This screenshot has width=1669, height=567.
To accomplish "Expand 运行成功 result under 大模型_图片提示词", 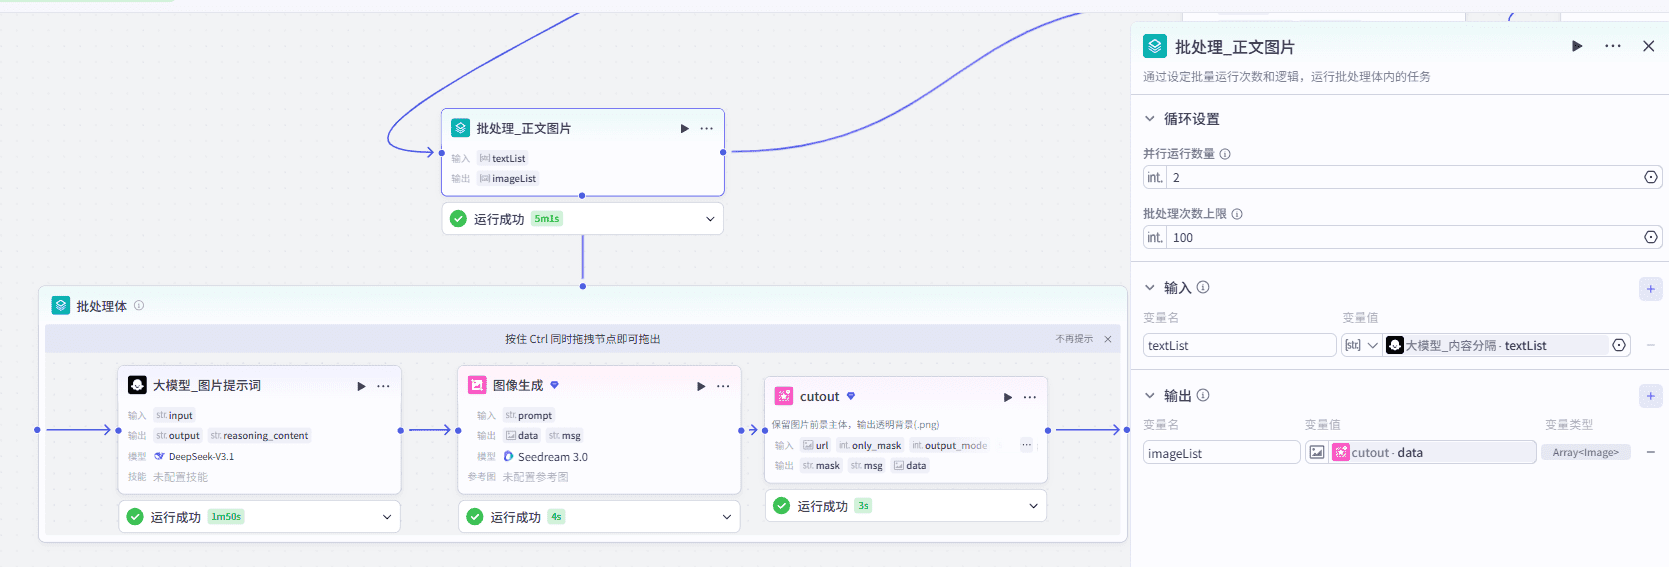I will [x=387, y=517].
